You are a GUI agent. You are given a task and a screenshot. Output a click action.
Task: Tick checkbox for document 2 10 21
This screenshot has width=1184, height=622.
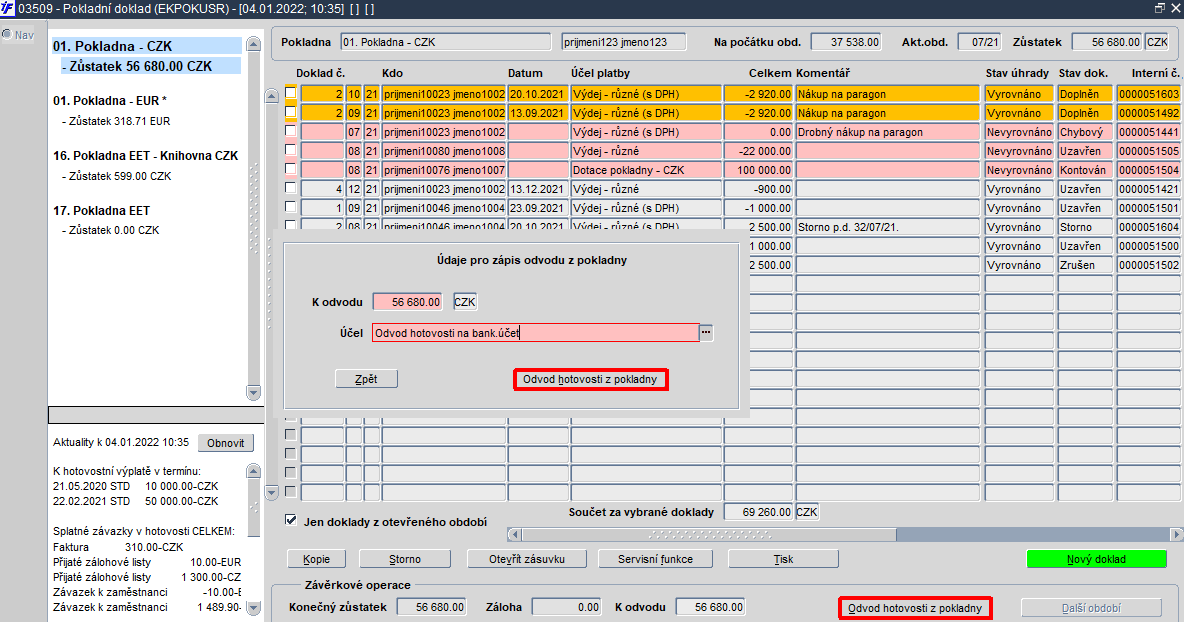[291, 93]
